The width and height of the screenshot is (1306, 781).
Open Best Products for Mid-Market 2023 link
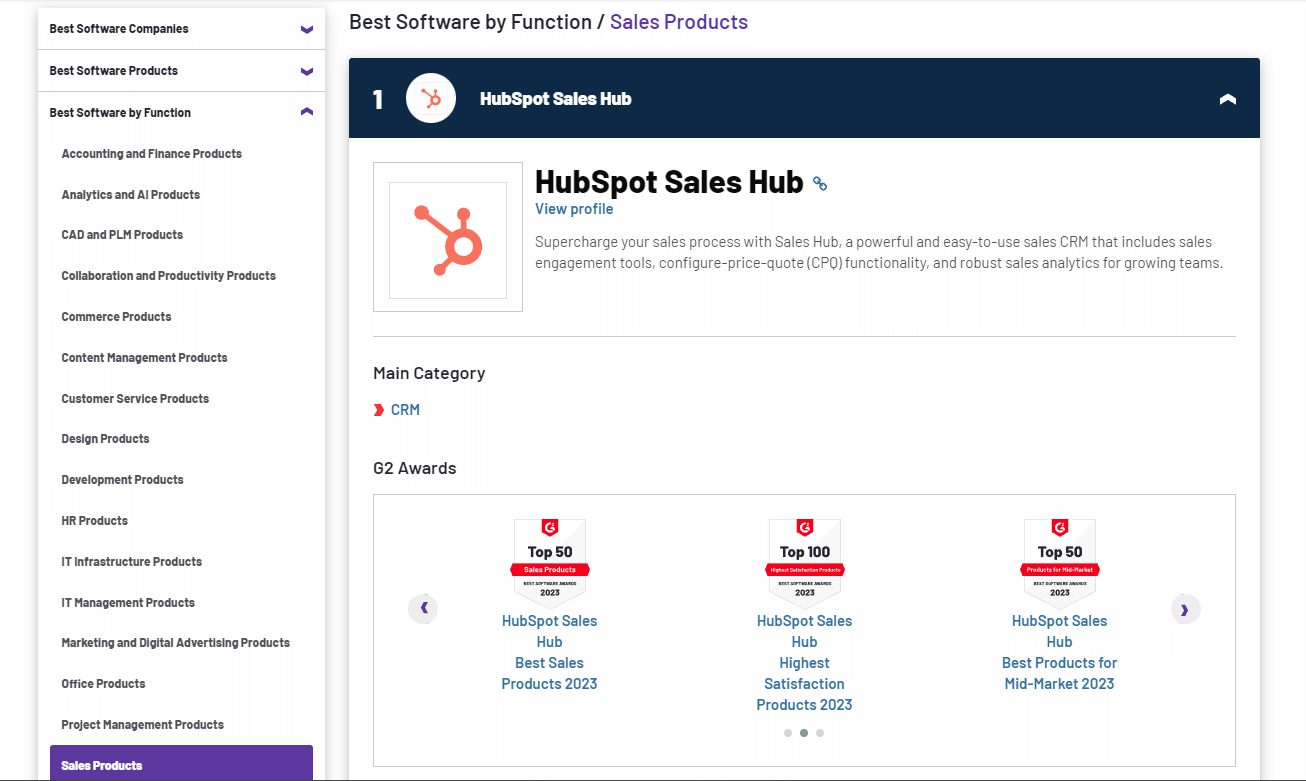[x=1060, y=652]
